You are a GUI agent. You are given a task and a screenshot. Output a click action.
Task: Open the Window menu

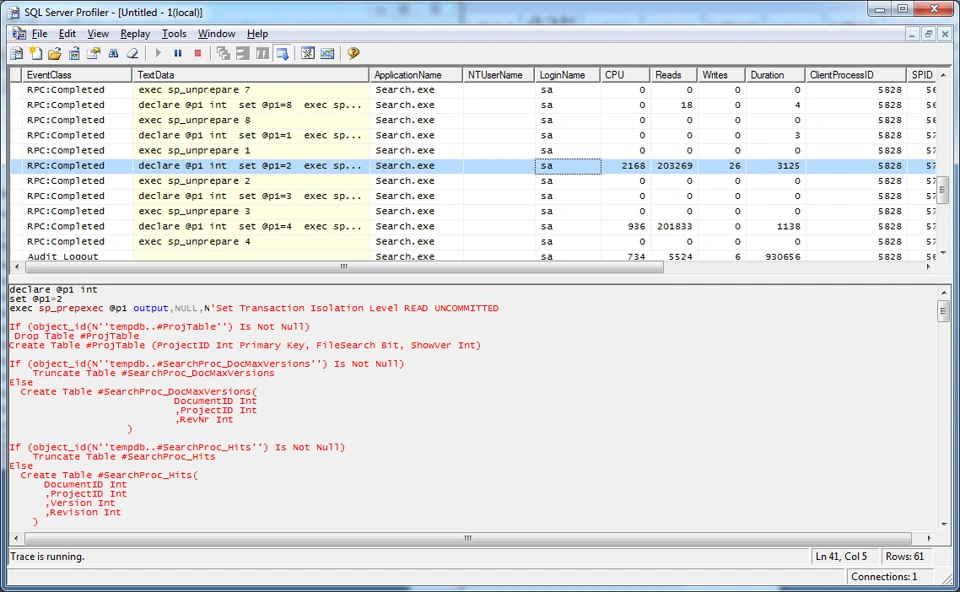coord(216,34)
